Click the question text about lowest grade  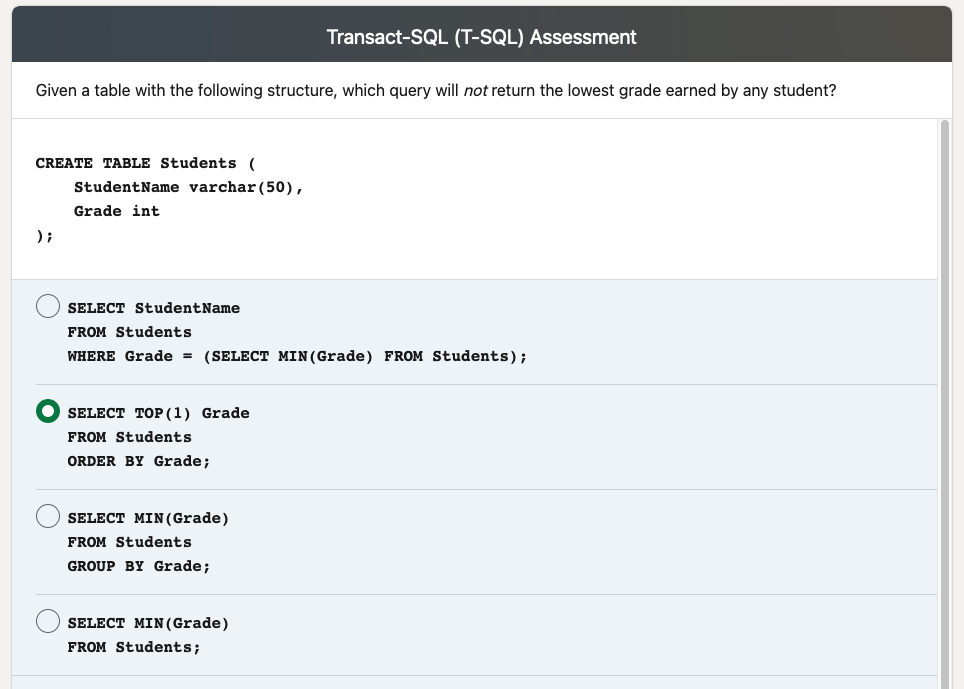pyautogui.click(x=435, y=90)
